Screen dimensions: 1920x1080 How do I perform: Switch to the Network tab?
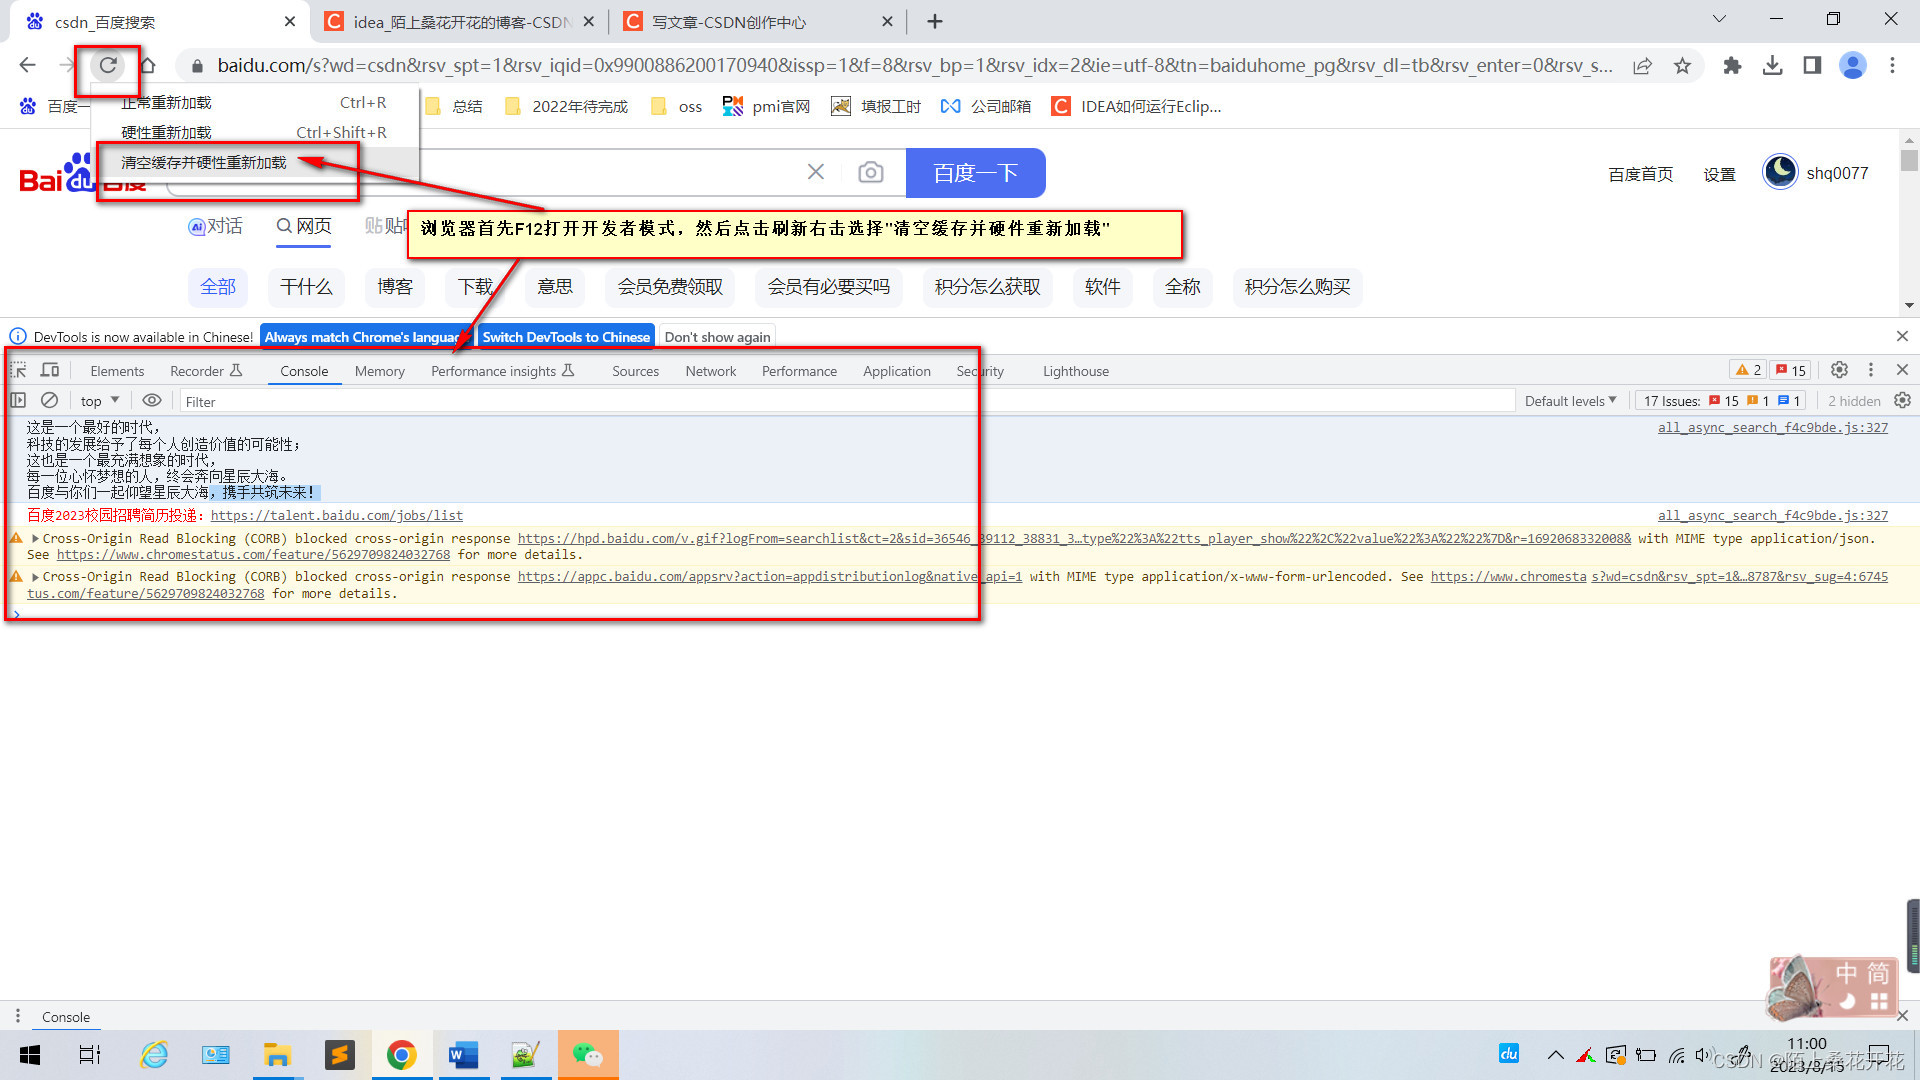pyautogui.click(x=710, y=371)
